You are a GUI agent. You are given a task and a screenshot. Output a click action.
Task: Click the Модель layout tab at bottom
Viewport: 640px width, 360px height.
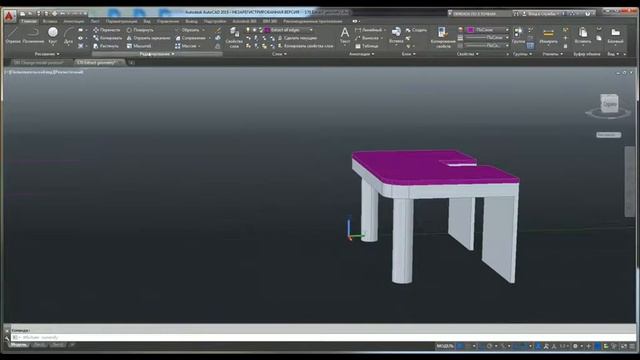[x=18, y=345]
